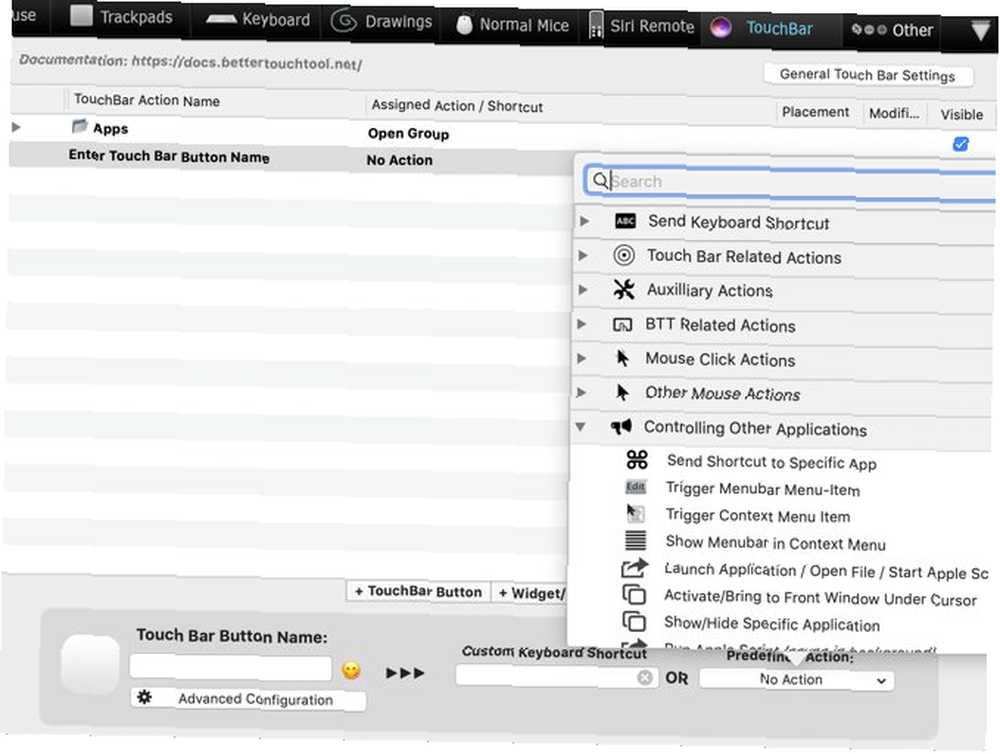
Task: Click the Apps folder icon
Action: click(79, 126)
